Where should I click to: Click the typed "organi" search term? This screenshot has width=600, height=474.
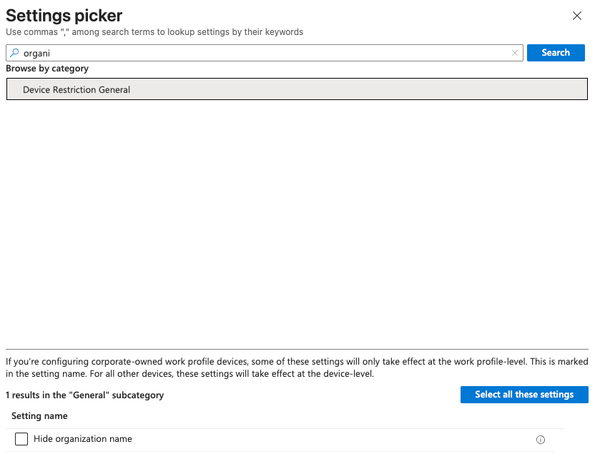[37, 53]
